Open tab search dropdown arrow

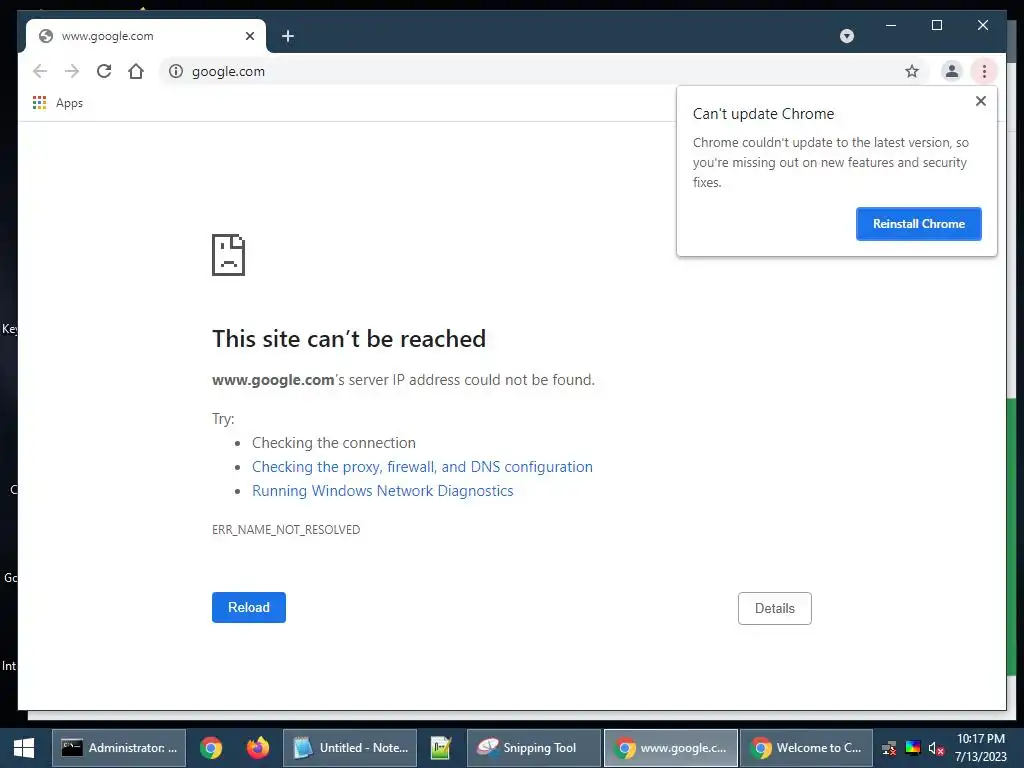point(846,36)
